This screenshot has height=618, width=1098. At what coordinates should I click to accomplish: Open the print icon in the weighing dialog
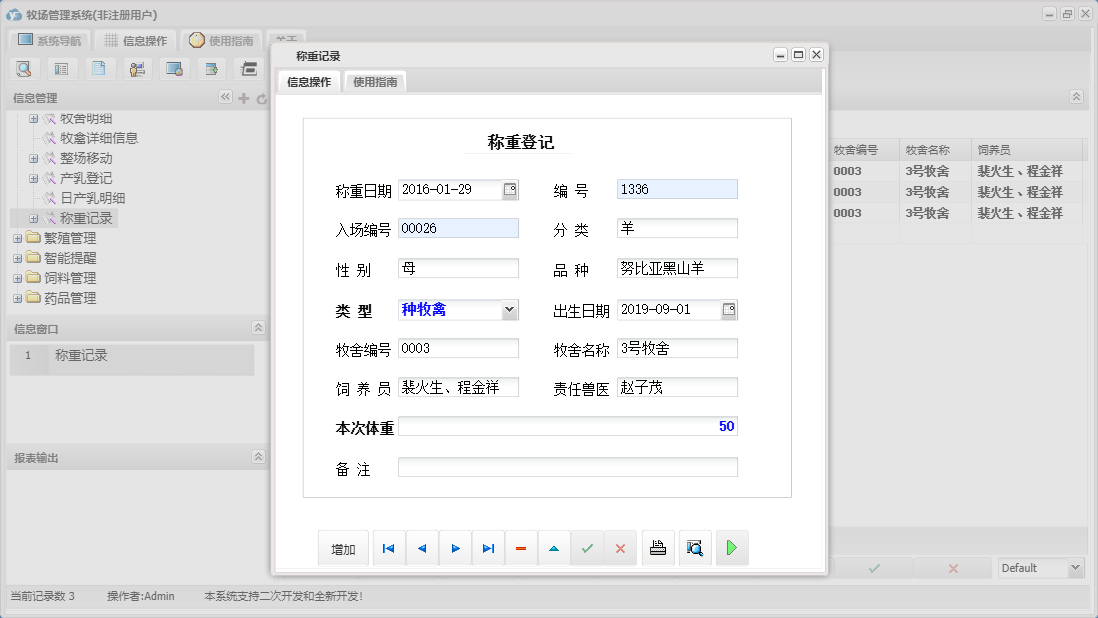(657, 548)
